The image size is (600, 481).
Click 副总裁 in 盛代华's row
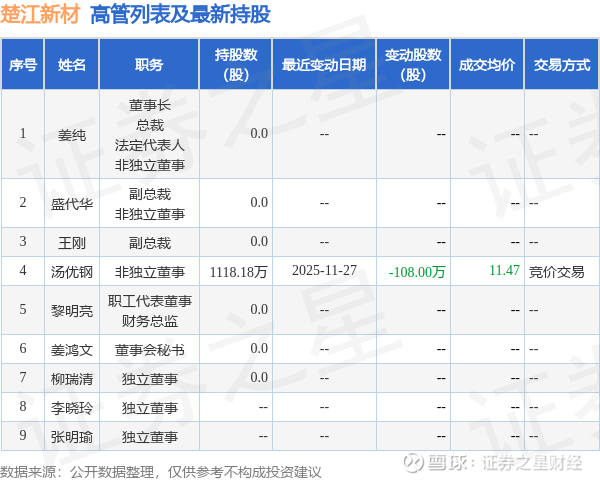[150, 194]
